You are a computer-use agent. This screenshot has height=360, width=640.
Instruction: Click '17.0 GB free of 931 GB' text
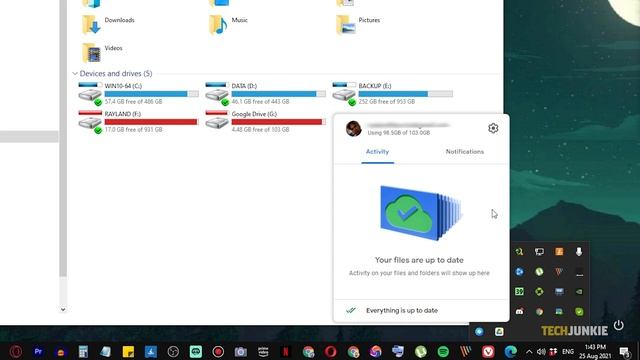[133, 129]
